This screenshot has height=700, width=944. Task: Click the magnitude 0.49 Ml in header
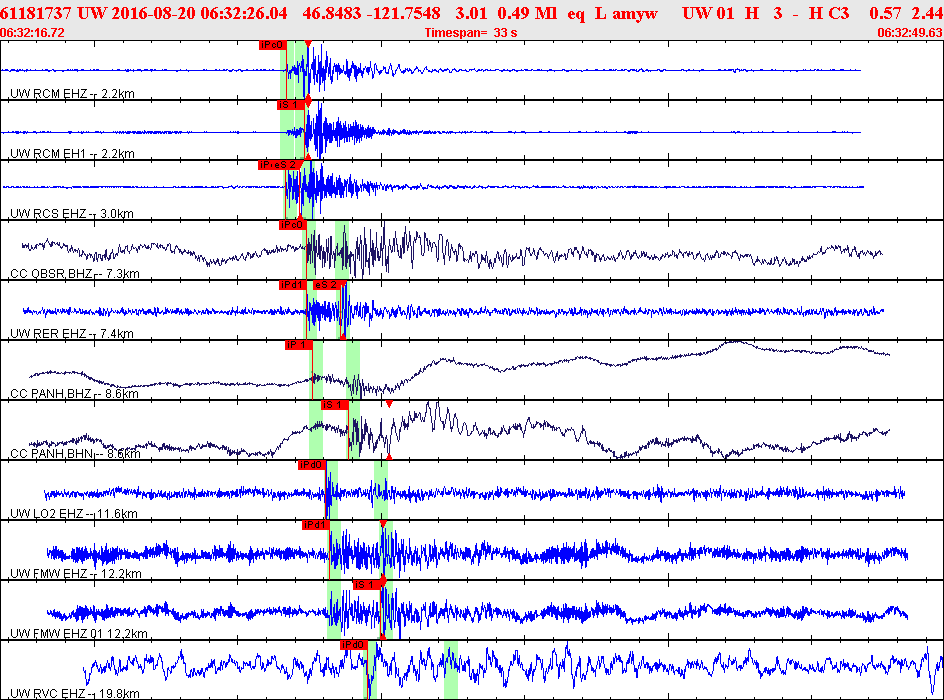point(527,13)
